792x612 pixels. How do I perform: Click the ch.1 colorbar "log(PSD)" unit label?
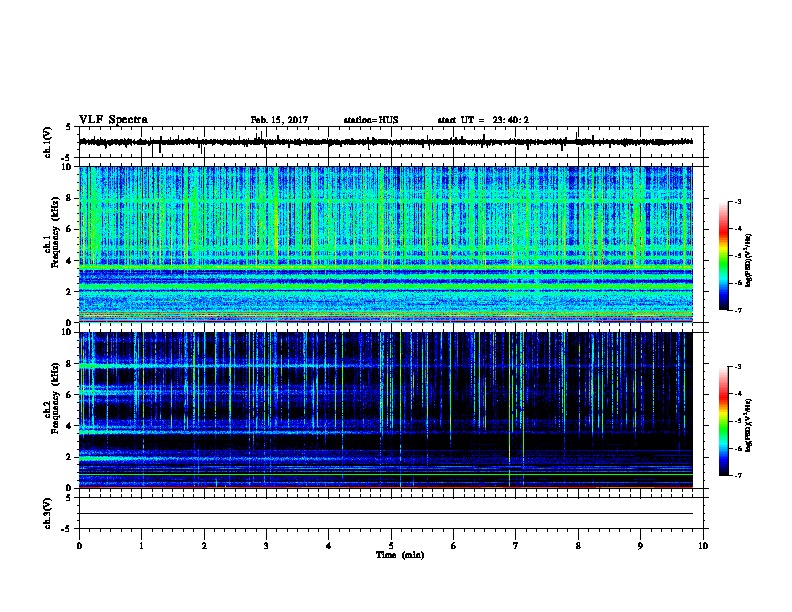[x=749, y=261]
